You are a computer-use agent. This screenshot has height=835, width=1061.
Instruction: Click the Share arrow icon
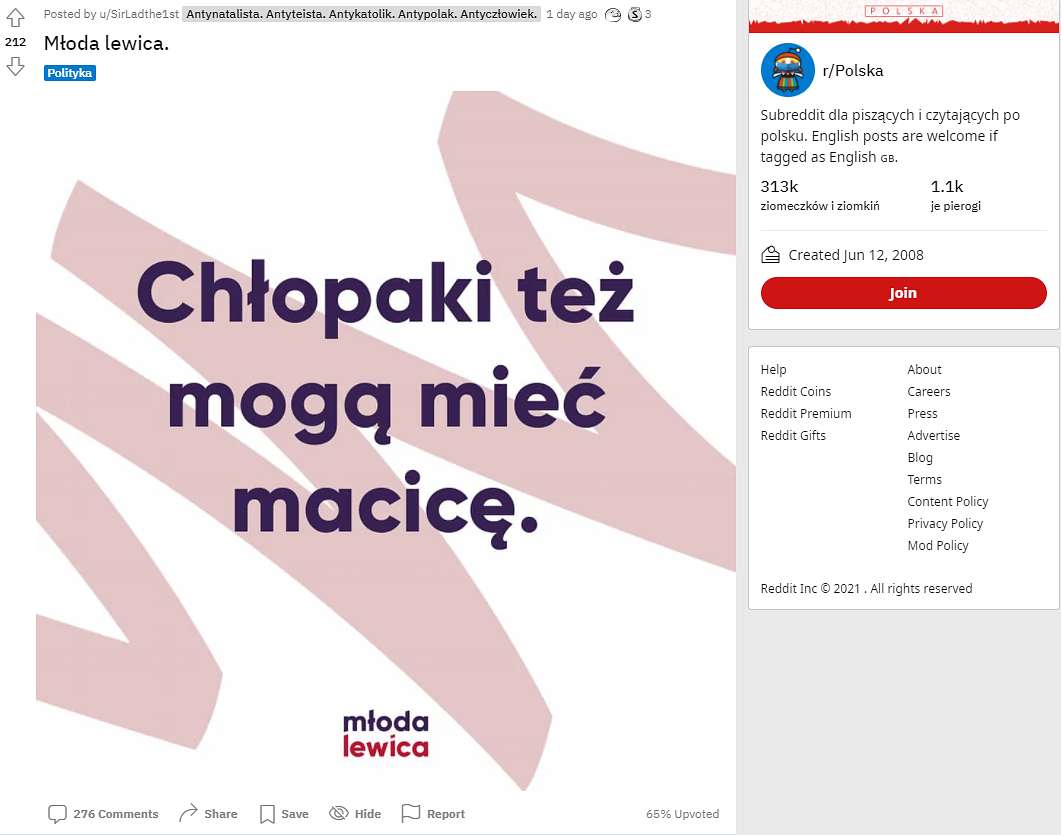pos(188,813)
